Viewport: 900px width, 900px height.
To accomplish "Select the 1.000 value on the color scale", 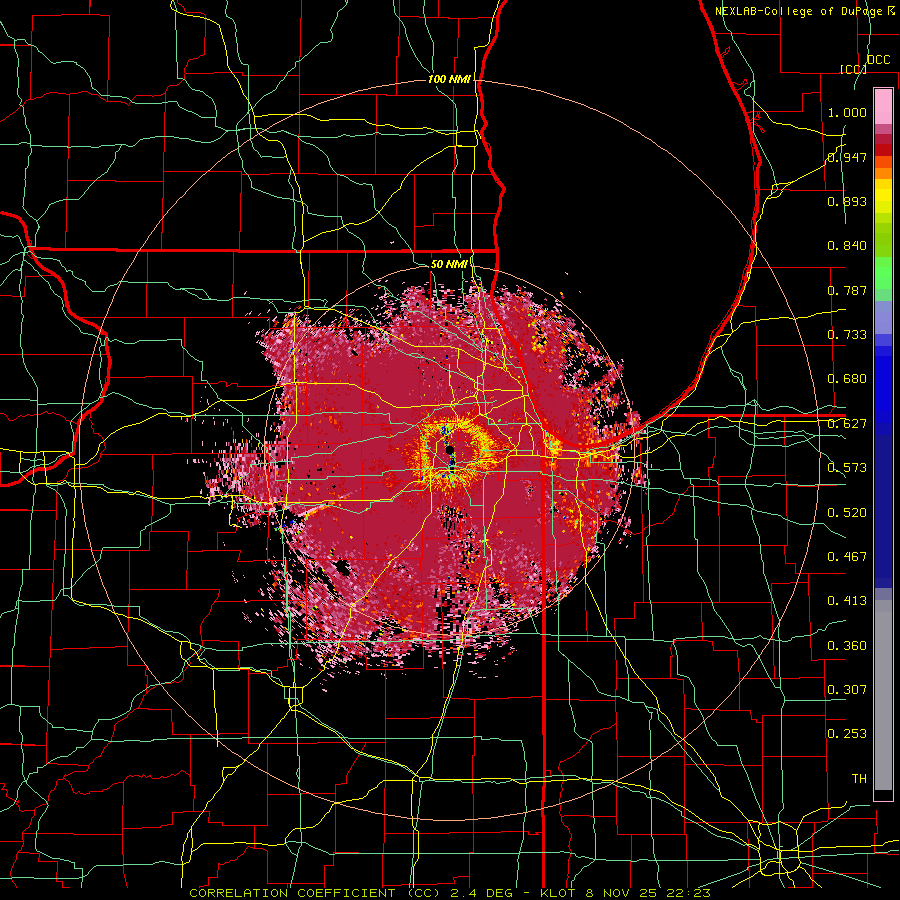I will (x=847, y=112).
